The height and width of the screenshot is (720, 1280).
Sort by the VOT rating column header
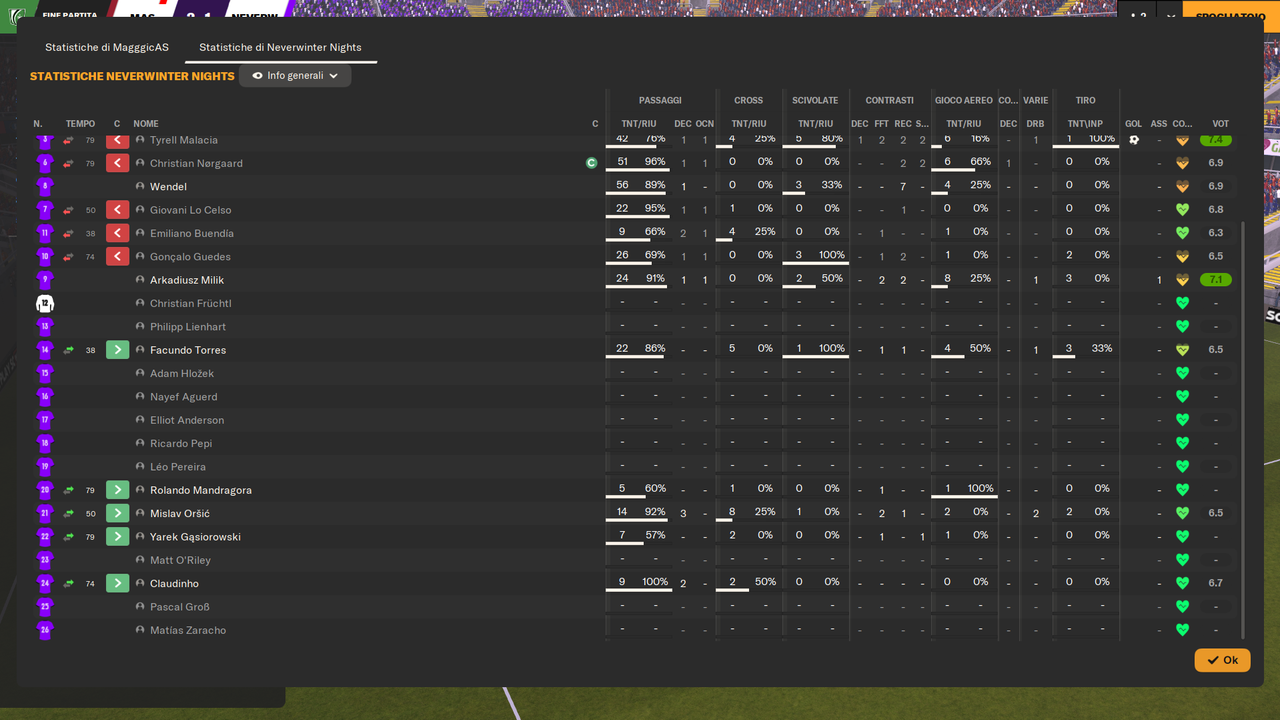click(x=1220, y=124)
